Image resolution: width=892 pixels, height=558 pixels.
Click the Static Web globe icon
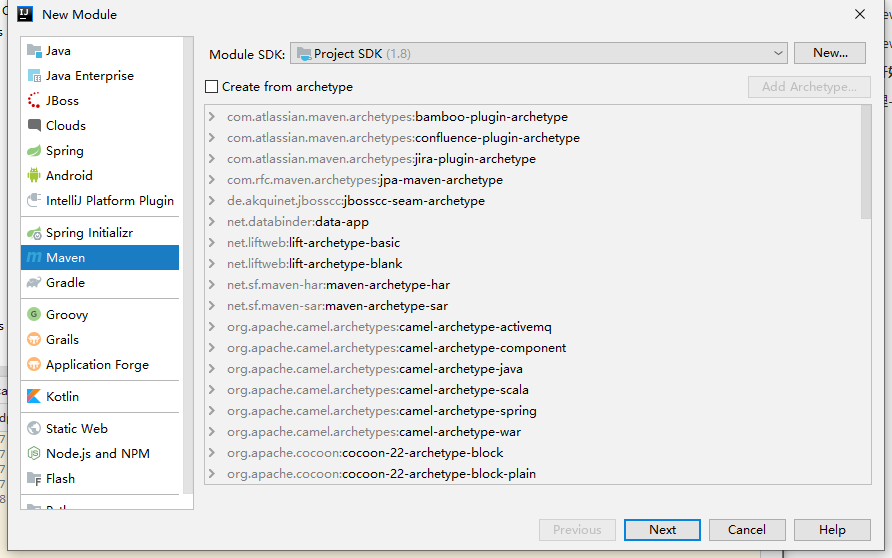click(34, 428)
